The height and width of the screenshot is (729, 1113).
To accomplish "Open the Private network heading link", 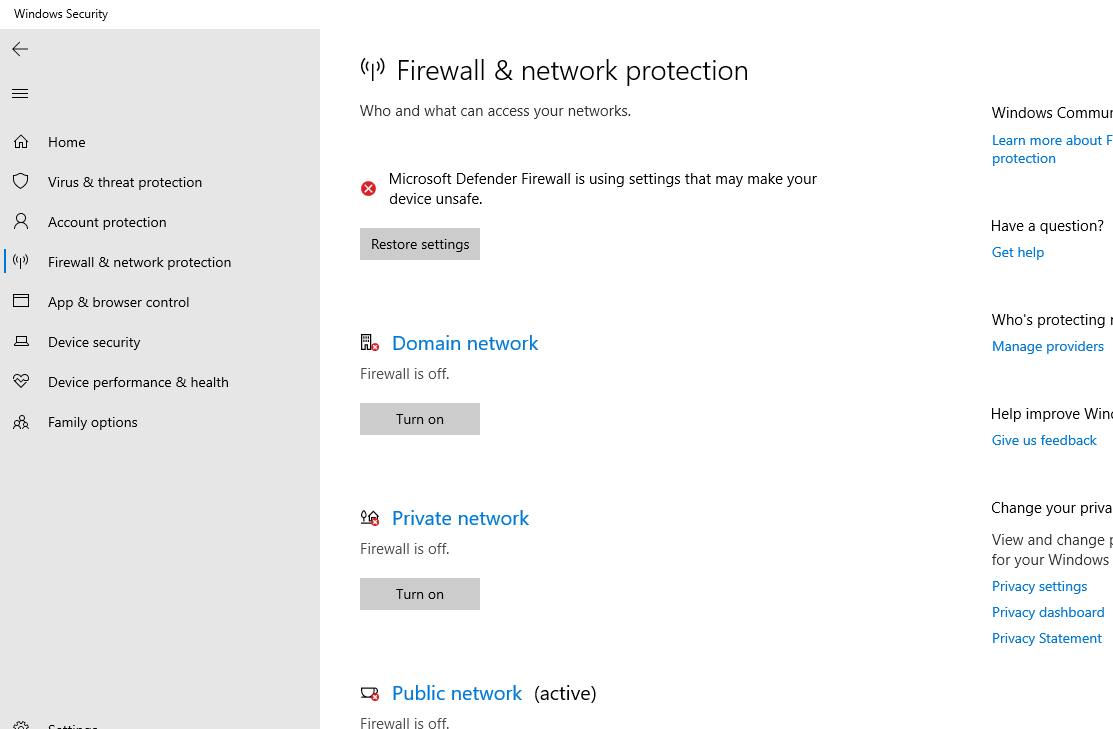I will (x=460, y=518).
